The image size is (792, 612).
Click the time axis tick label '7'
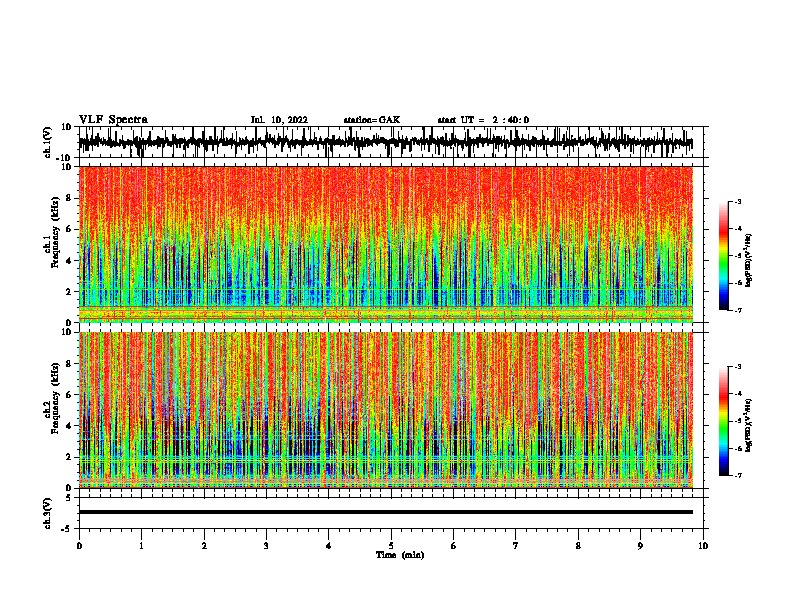click(x=516, y=546)
